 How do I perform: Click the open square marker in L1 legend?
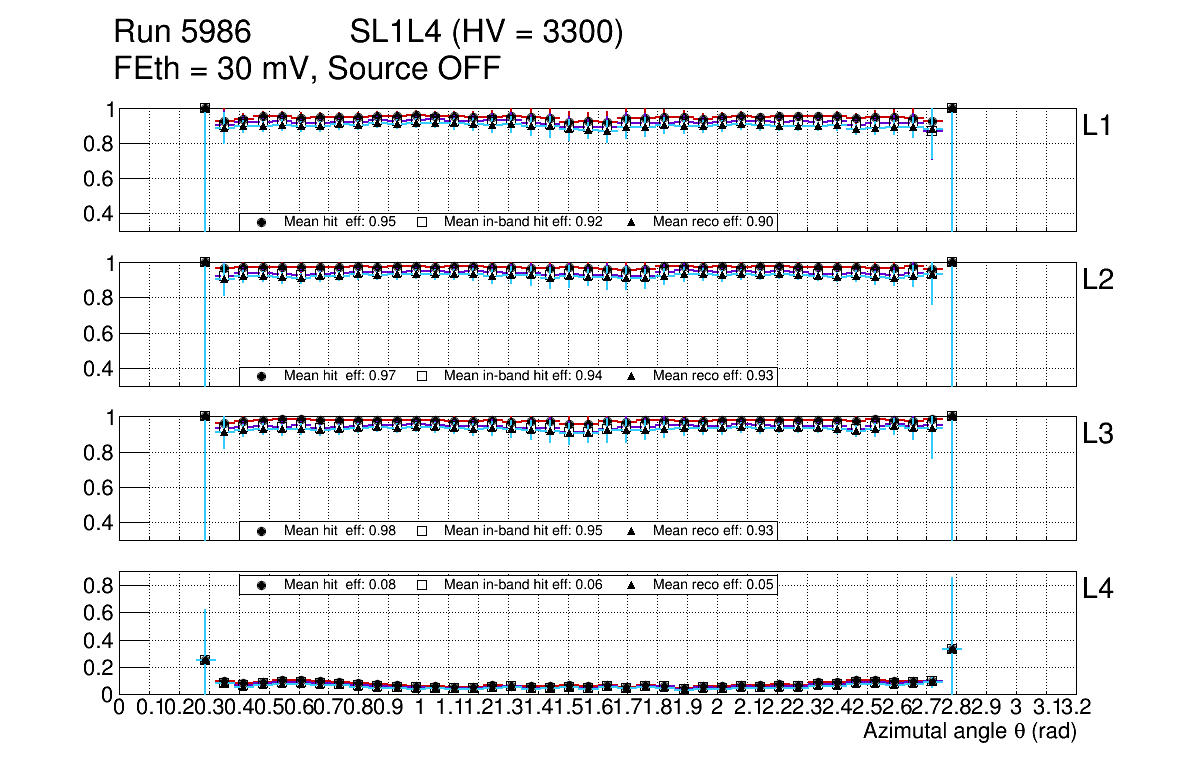pos(422,223)
